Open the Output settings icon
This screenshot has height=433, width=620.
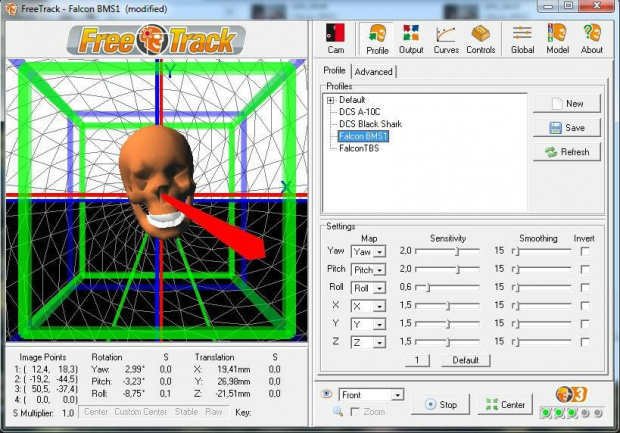click(x=411, y=38)
